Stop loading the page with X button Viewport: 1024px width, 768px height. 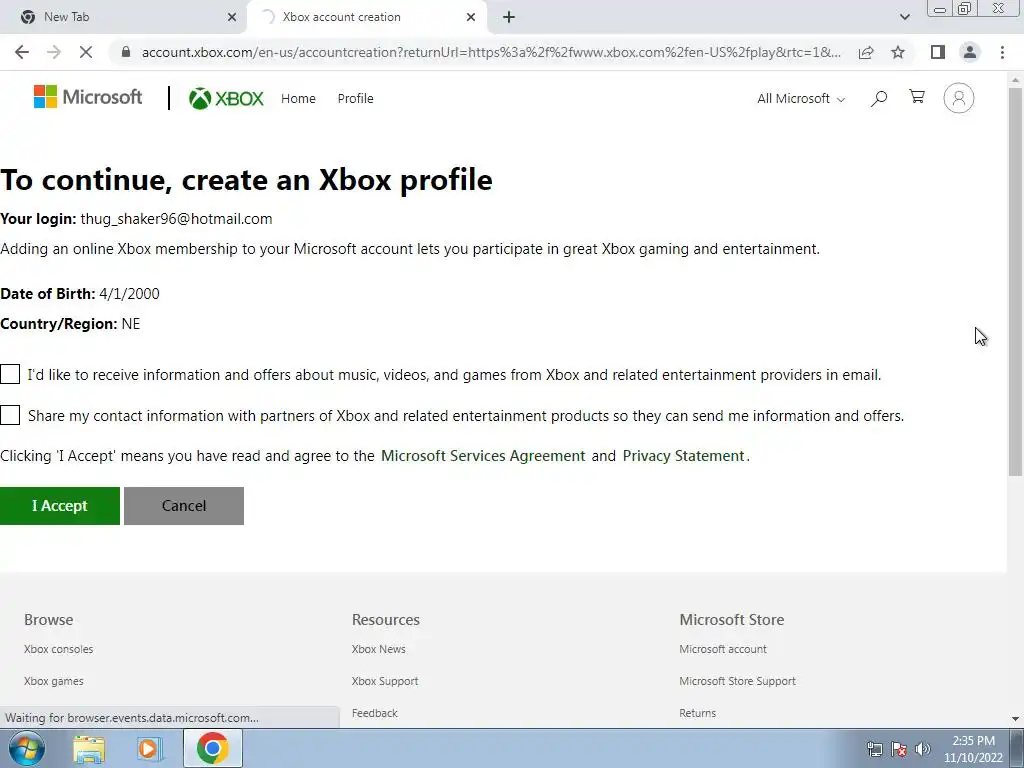click(x=86, y=52)
